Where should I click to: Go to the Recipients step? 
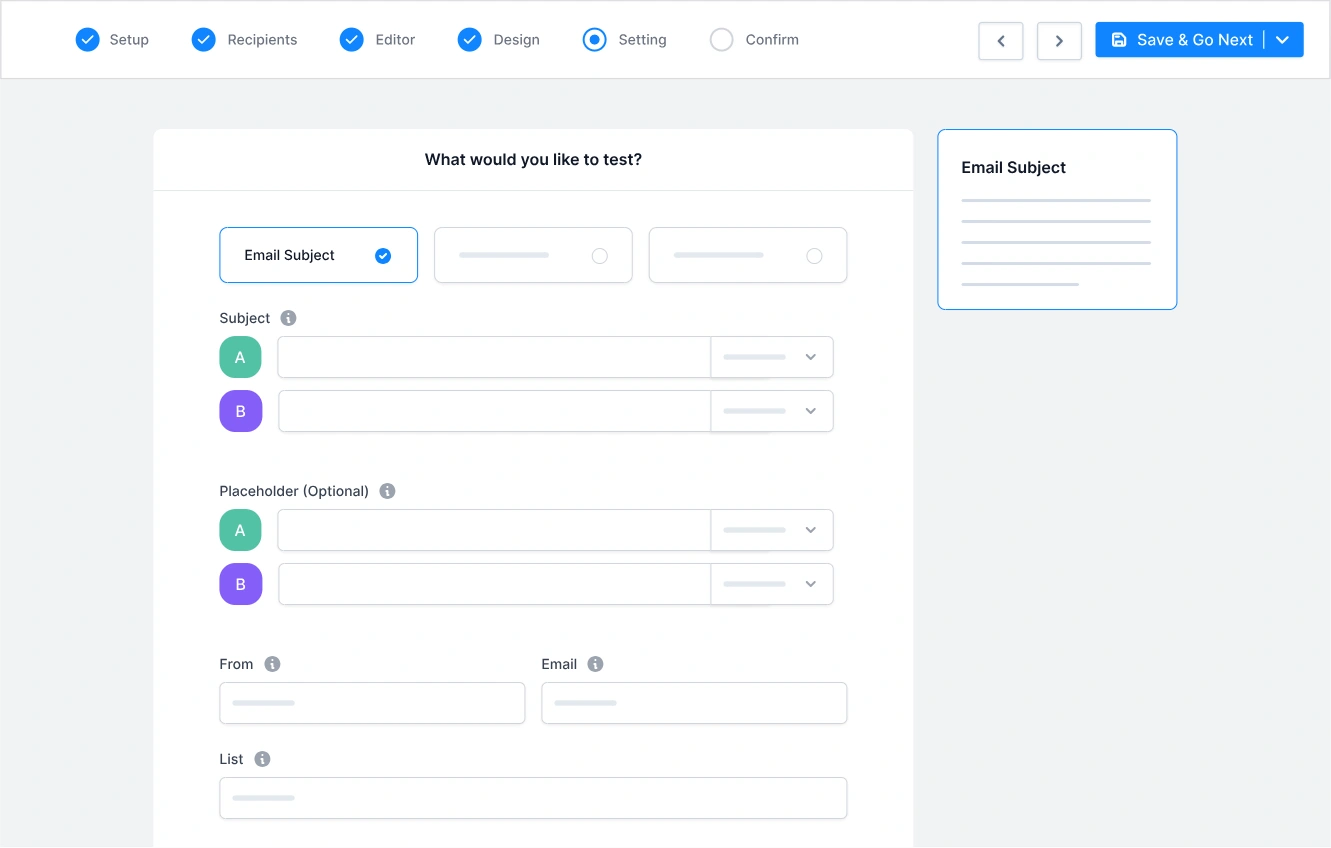[245, 40]
